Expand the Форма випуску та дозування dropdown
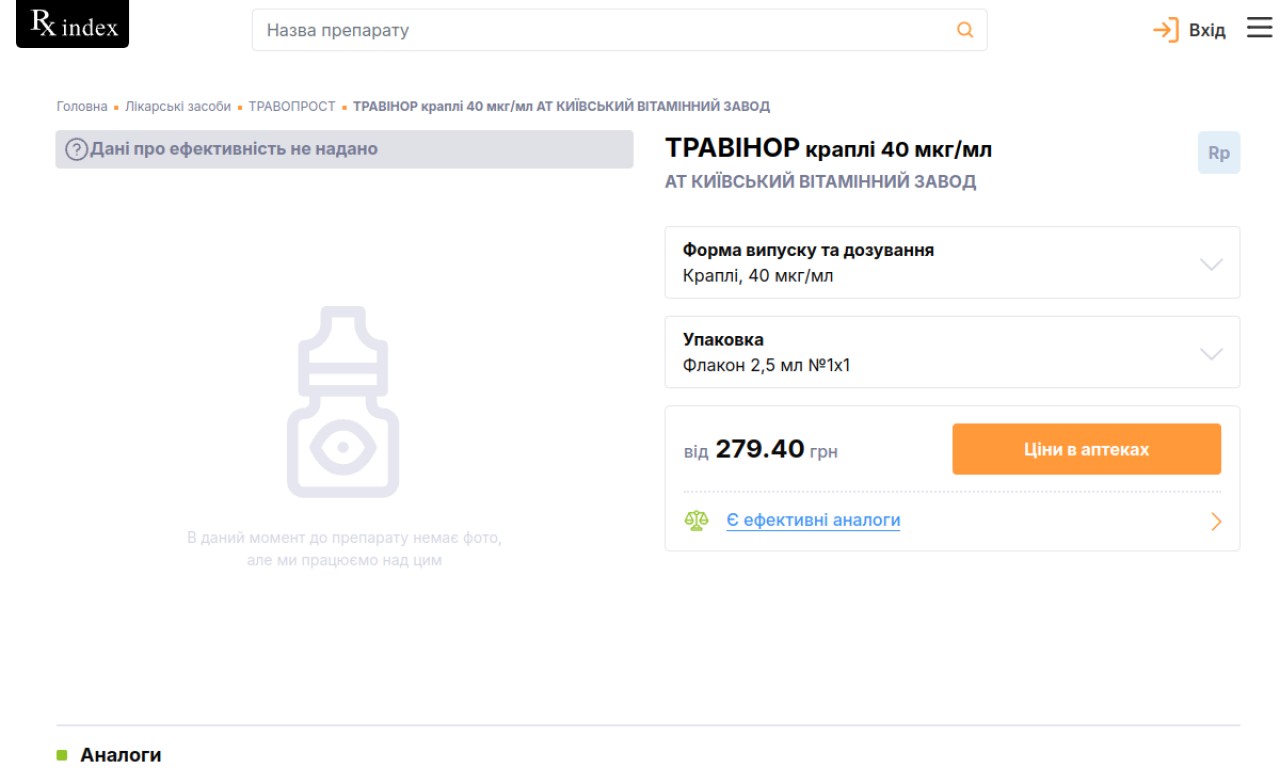 (x=952, y=263)
